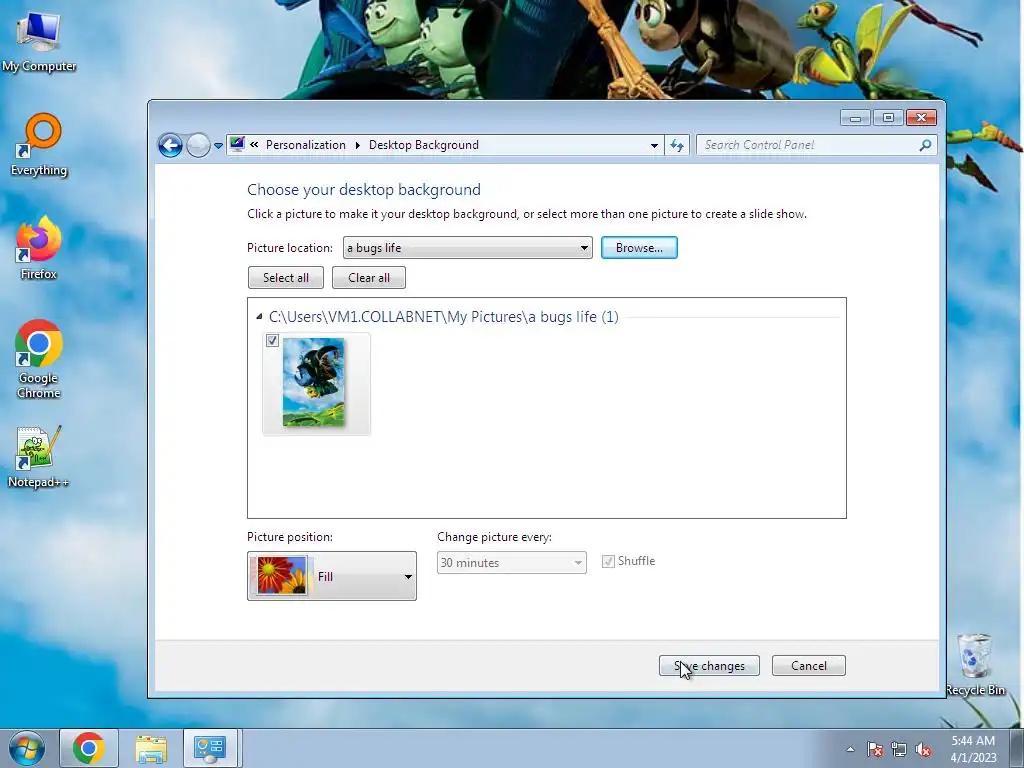This screenshot has height=768, width=1024.
Task: Click Select all button
Action: coord(286,278)
